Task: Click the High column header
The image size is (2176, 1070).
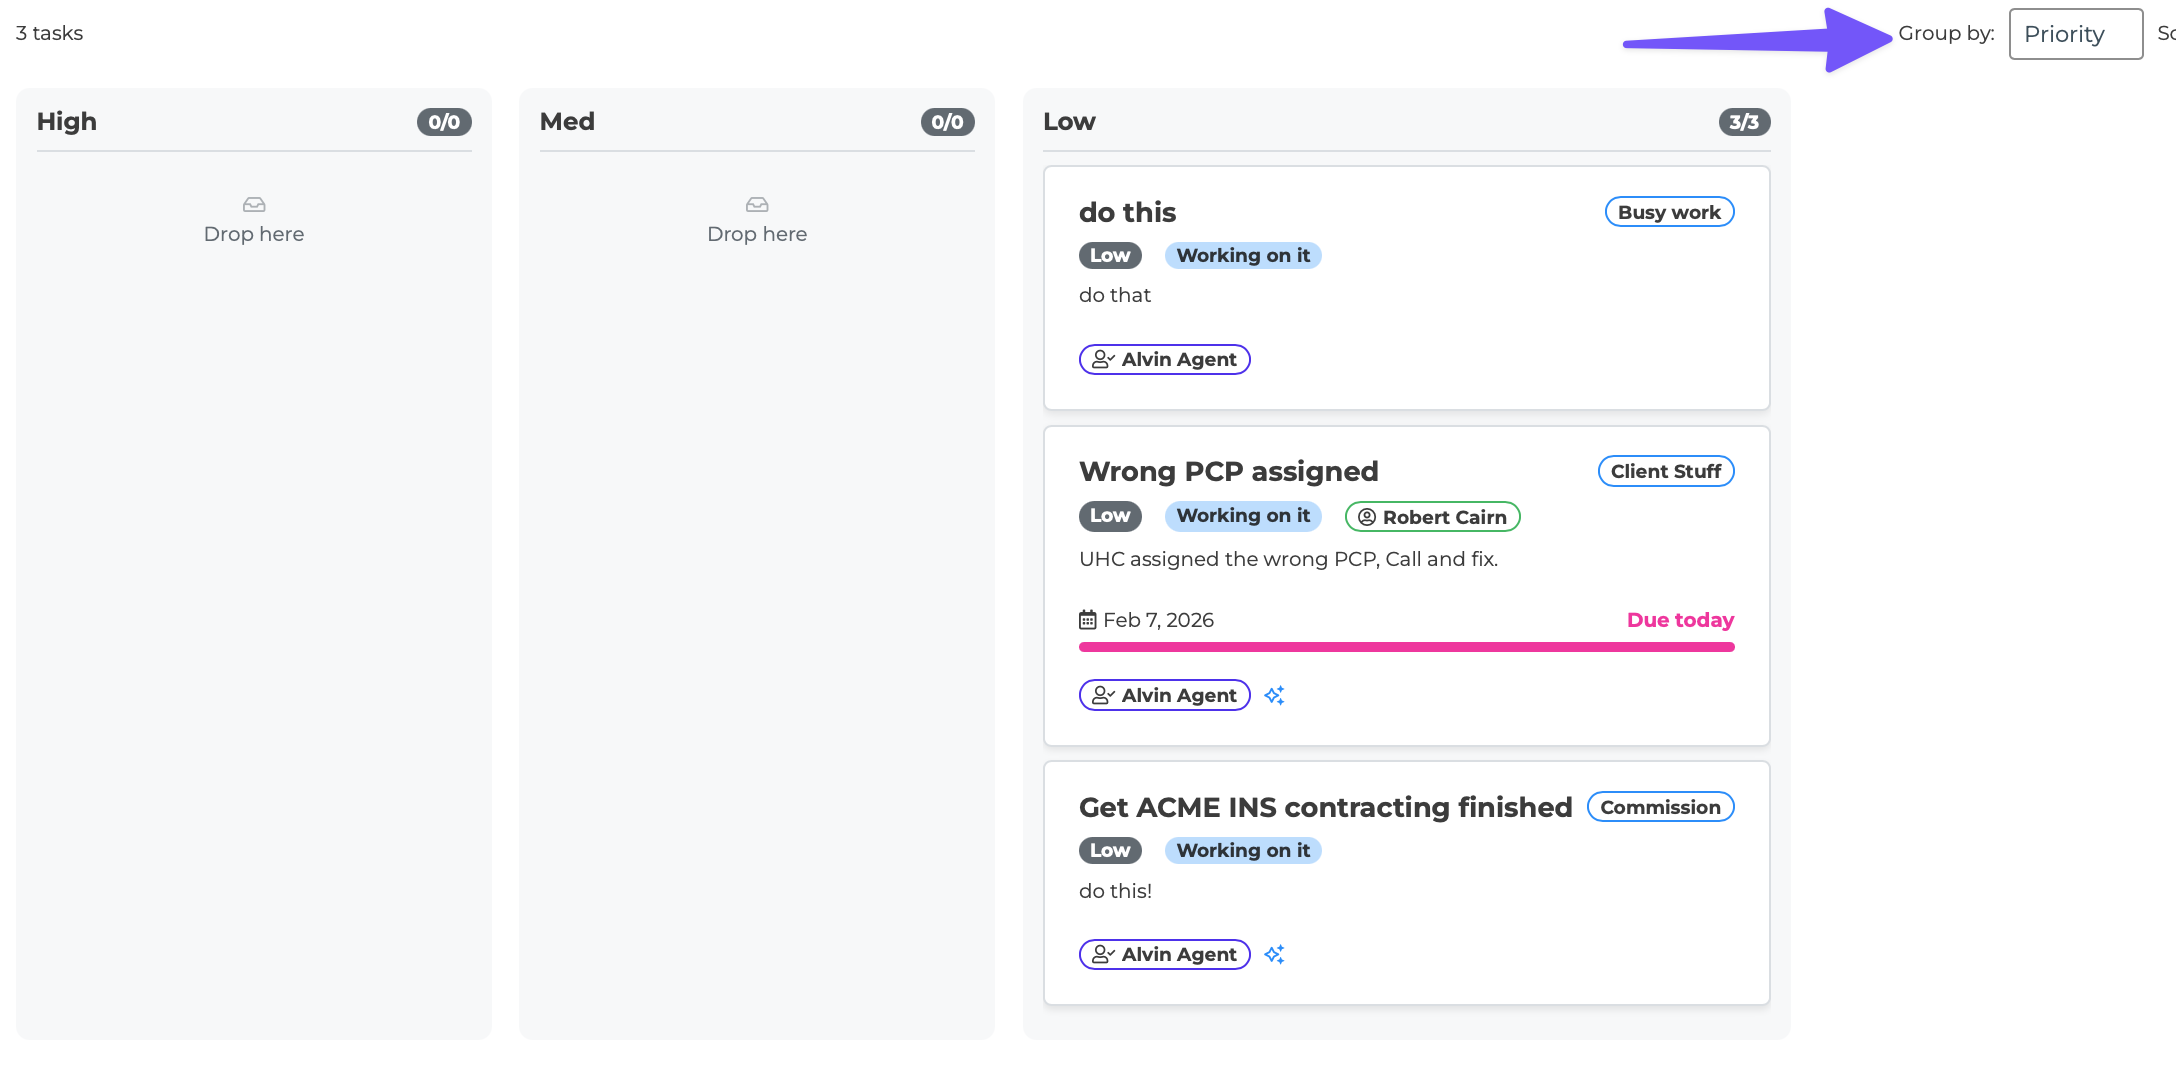Action: [67, 122]
